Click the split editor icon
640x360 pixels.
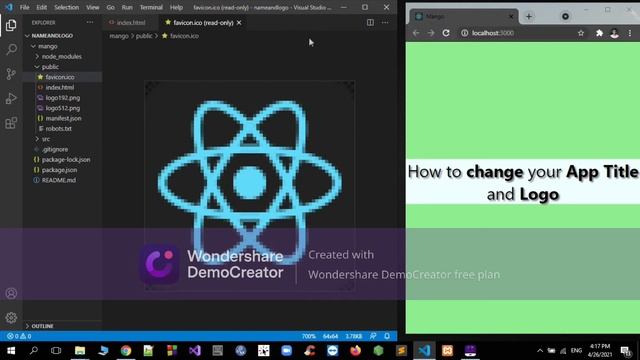click(370, 22)
